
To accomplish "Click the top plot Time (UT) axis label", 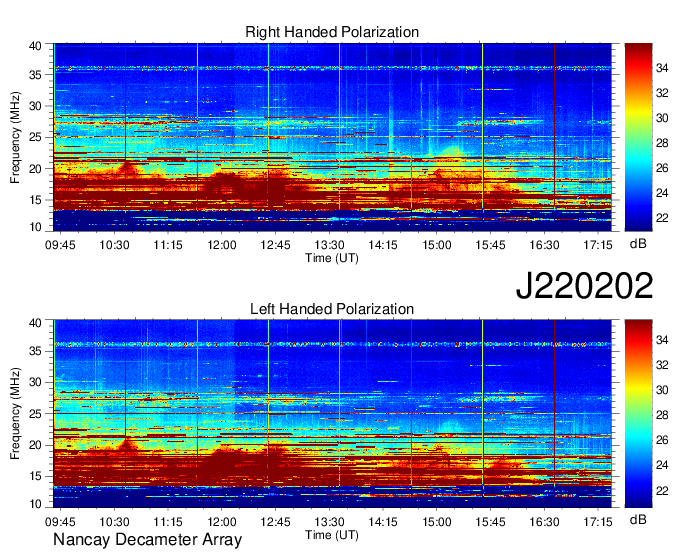I will tap(332, 258).
